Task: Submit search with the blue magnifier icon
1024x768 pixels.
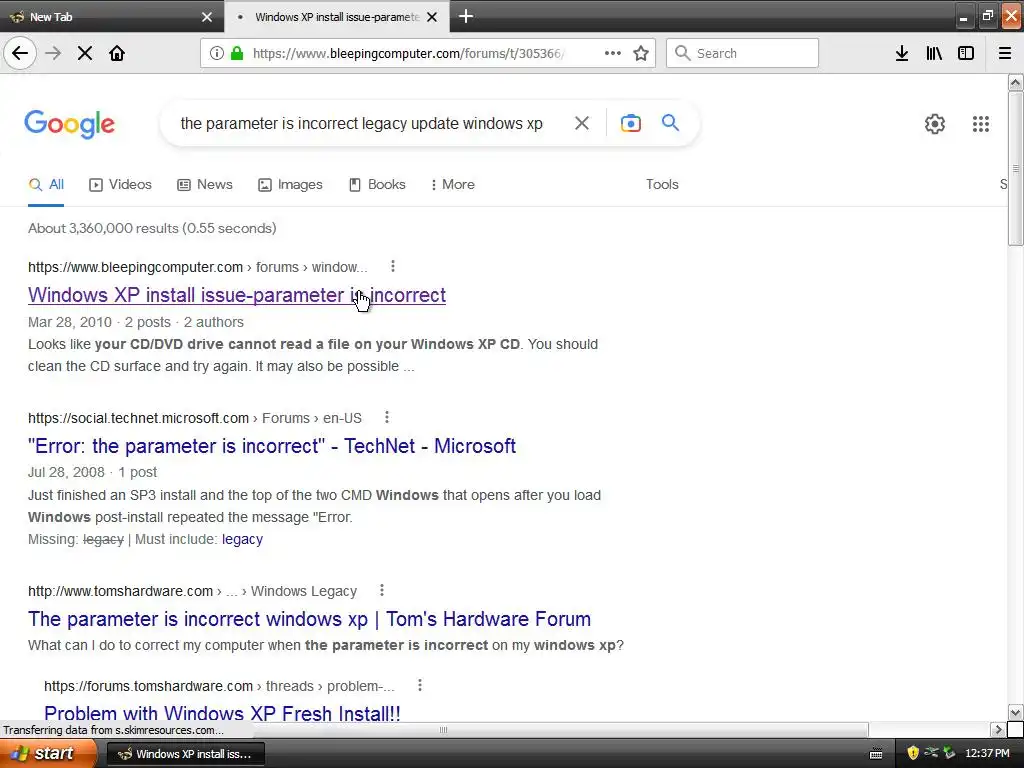Action: 670,122
